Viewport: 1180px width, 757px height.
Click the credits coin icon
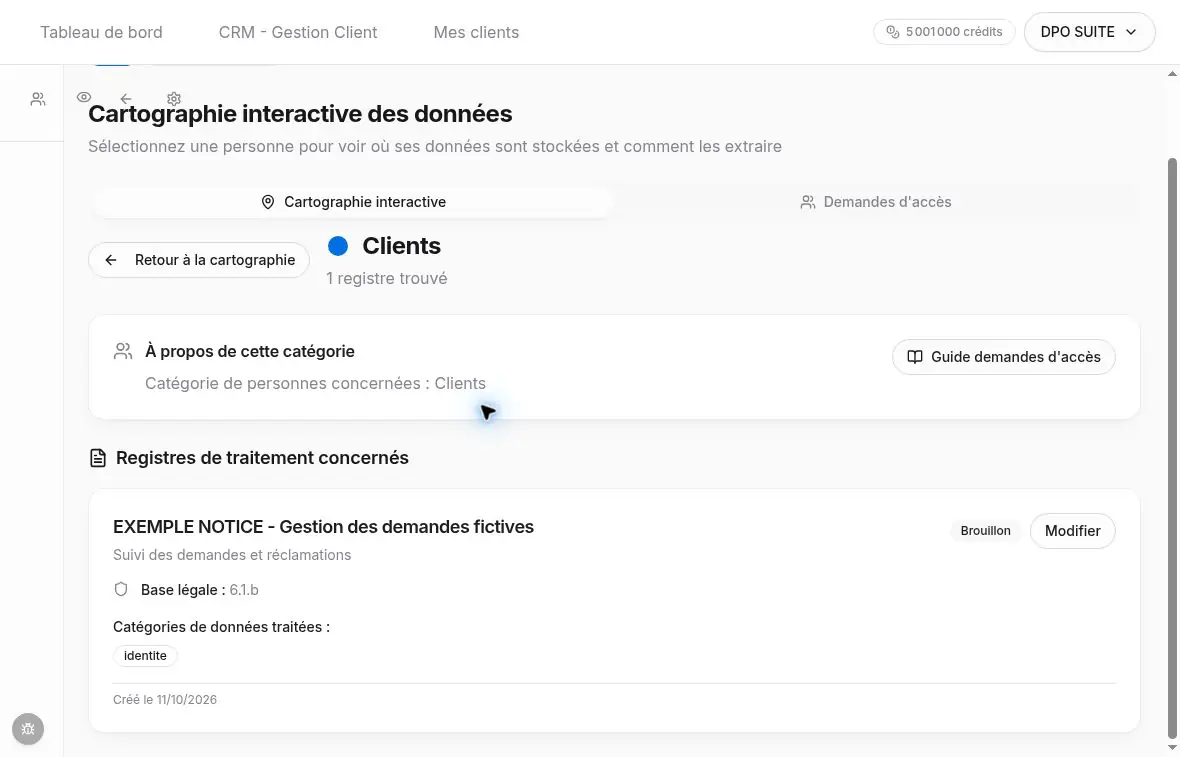coord(893,32)
